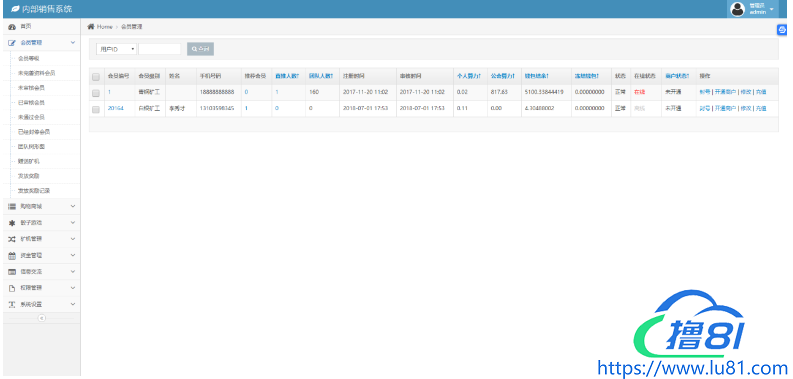The image size is (793, 379).
Task: Click the shuffle icon in the sidebar
Action: click(x=12, y=239)
